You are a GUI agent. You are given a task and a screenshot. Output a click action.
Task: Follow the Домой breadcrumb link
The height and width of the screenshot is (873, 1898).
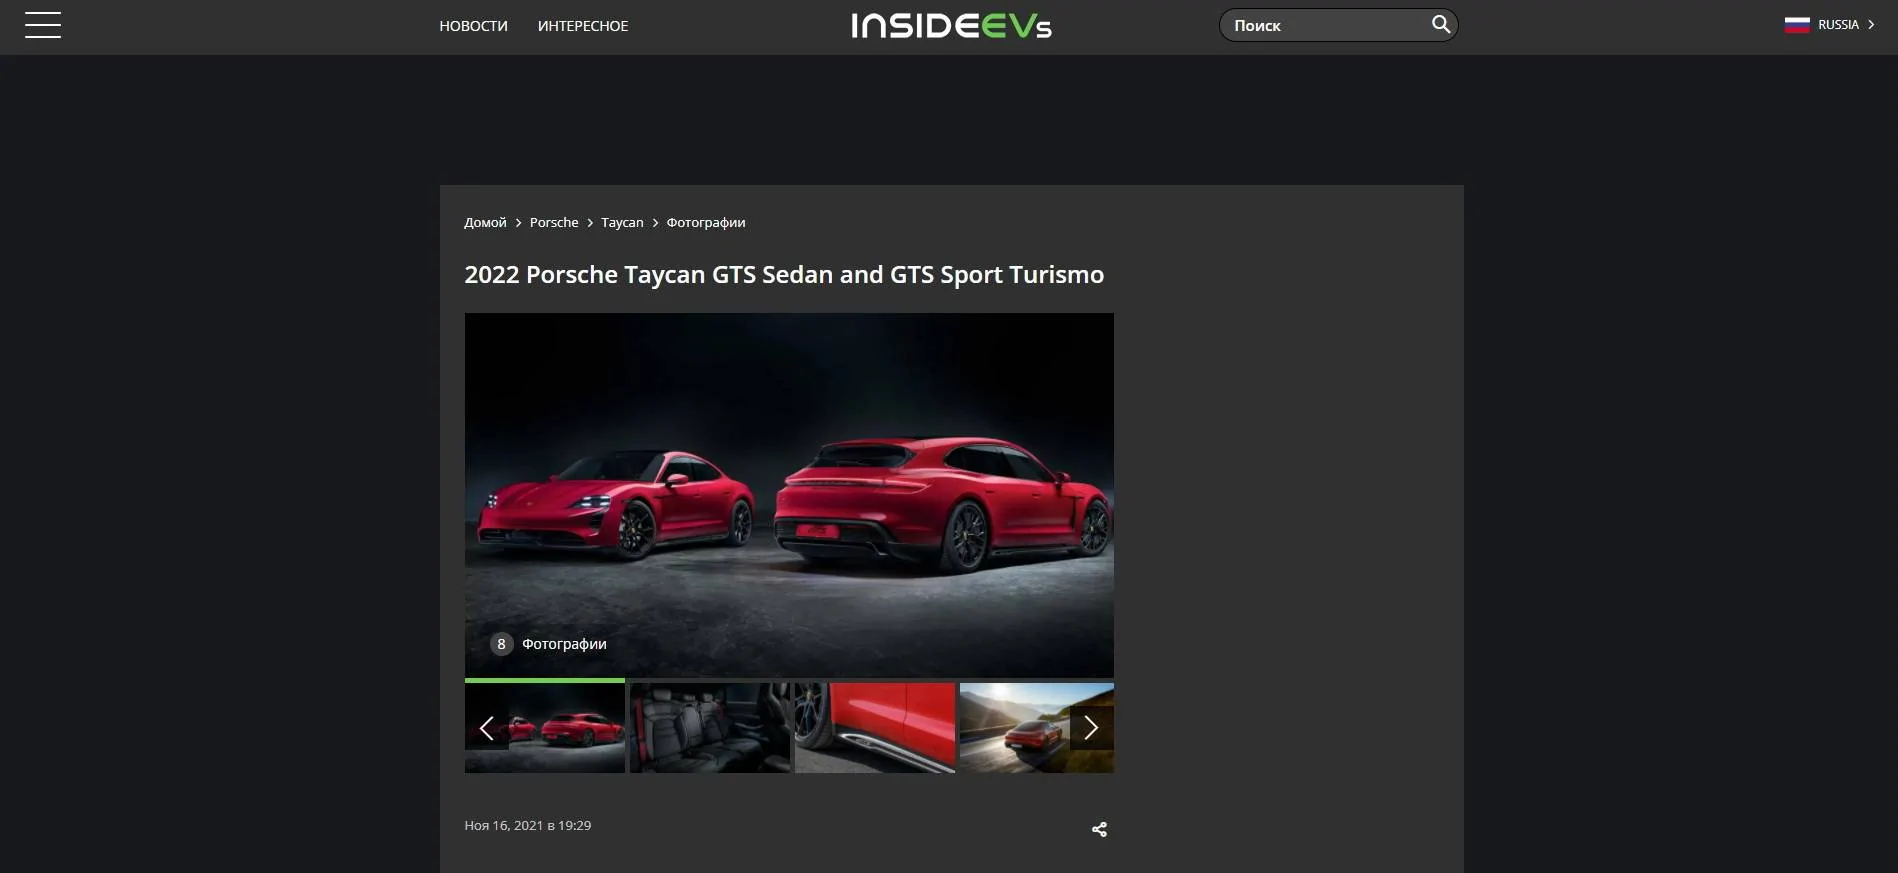tap(485, 222)
